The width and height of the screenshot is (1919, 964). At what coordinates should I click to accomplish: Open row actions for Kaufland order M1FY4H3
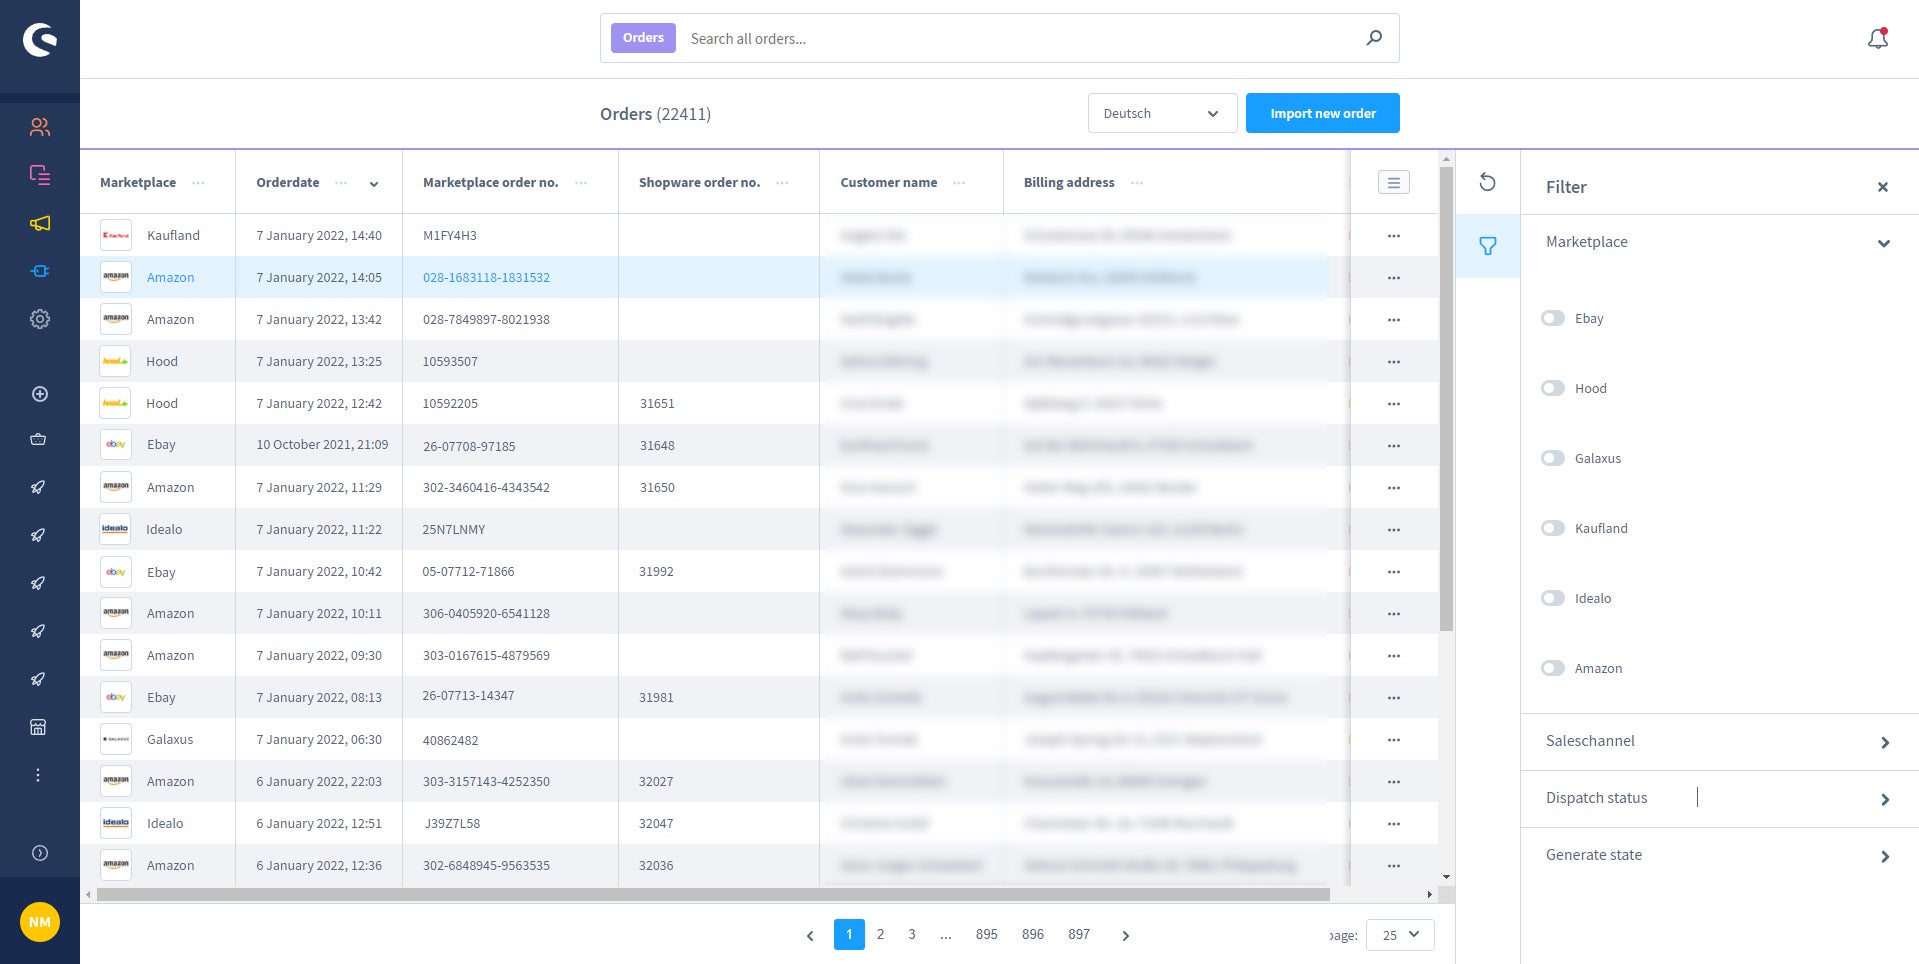click(x=1394, y=236)
